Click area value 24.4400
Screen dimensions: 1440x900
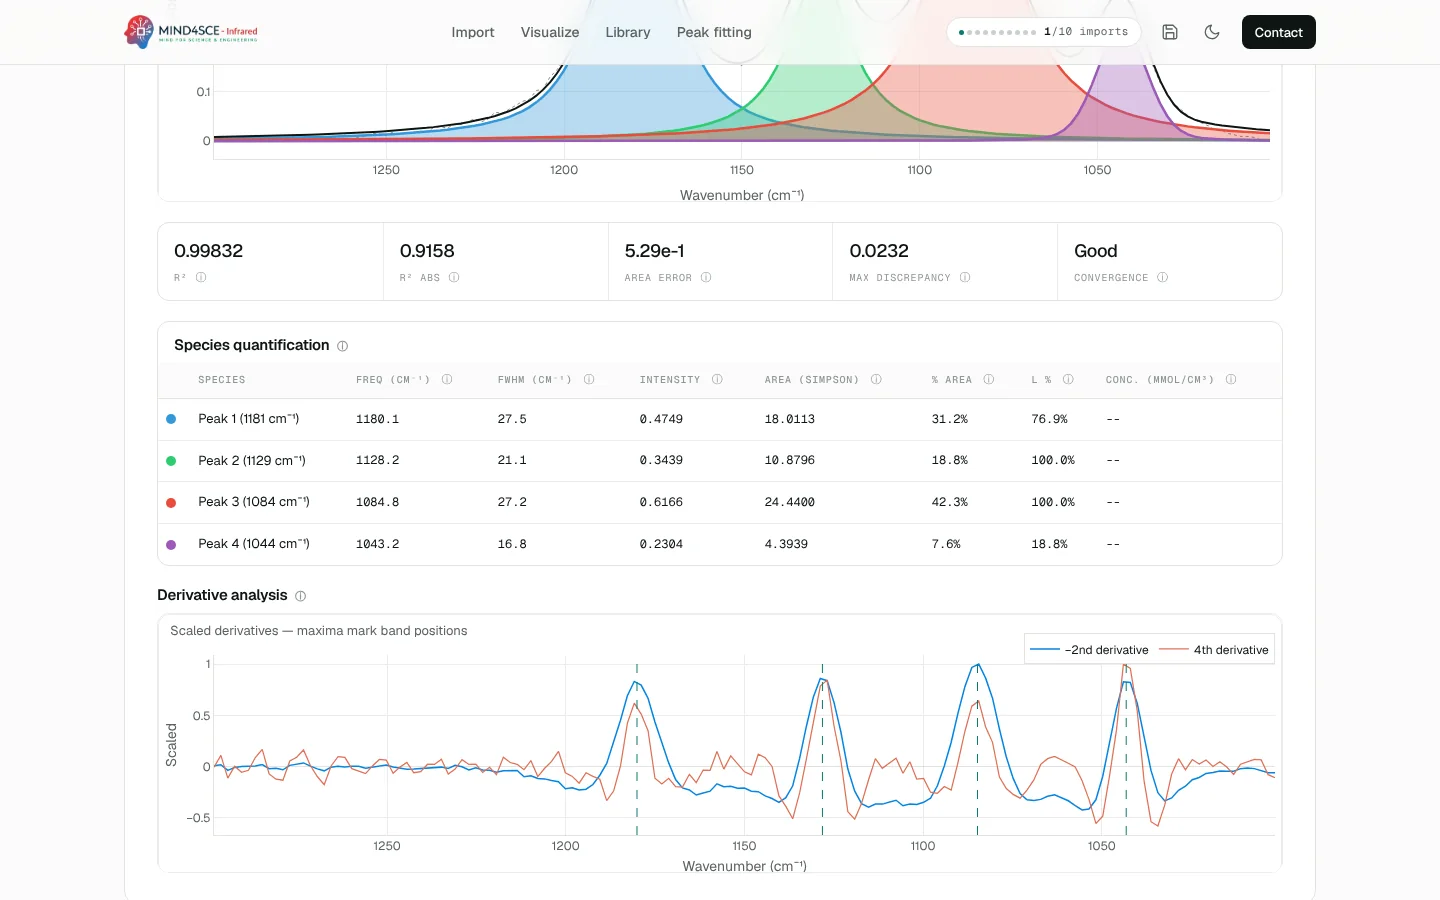[789, 502]
